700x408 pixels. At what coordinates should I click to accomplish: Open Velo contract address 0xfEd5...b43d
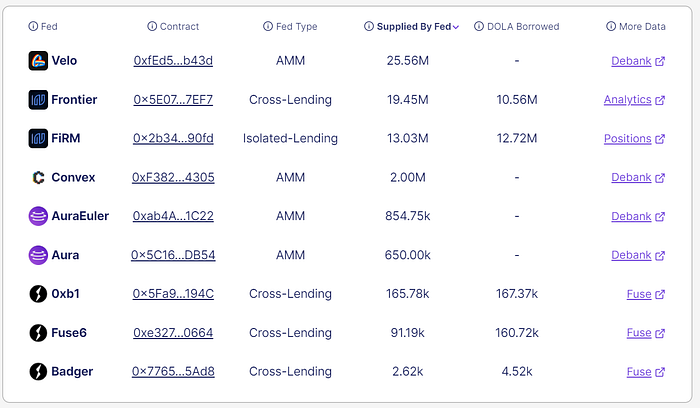point(173,61)
